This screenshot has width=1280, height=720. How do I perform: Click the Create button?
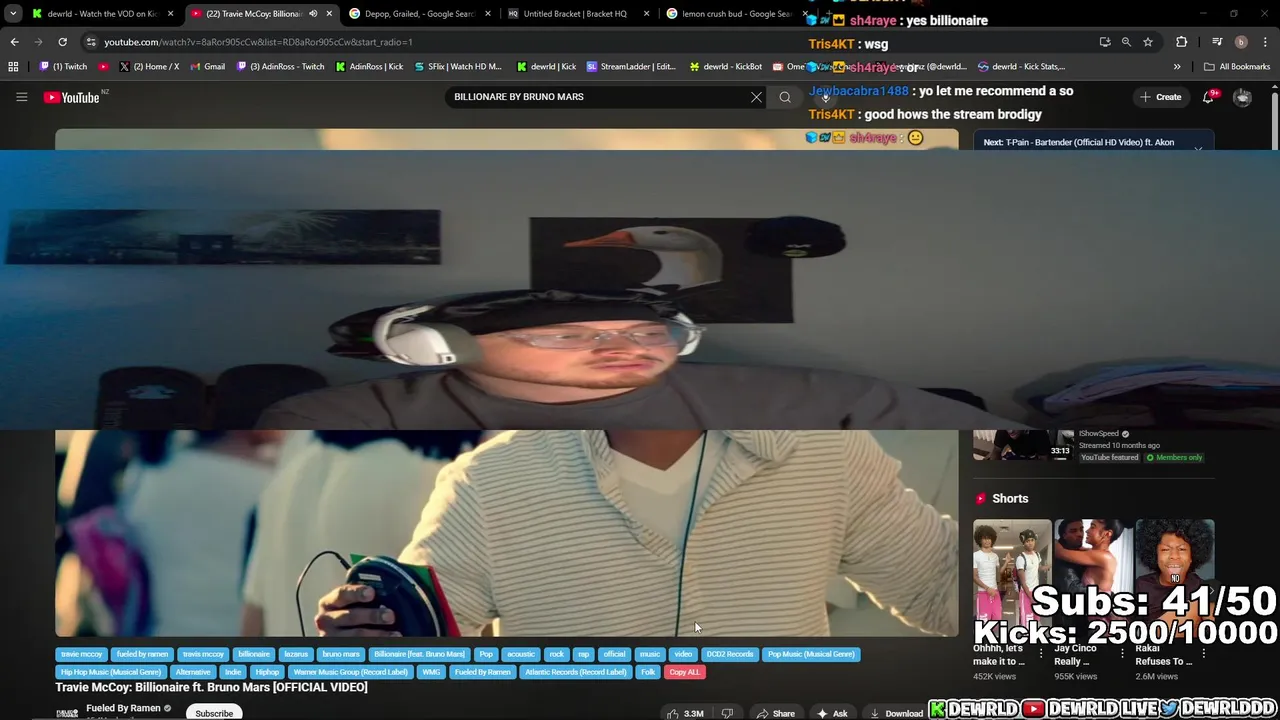(1160, 97)
